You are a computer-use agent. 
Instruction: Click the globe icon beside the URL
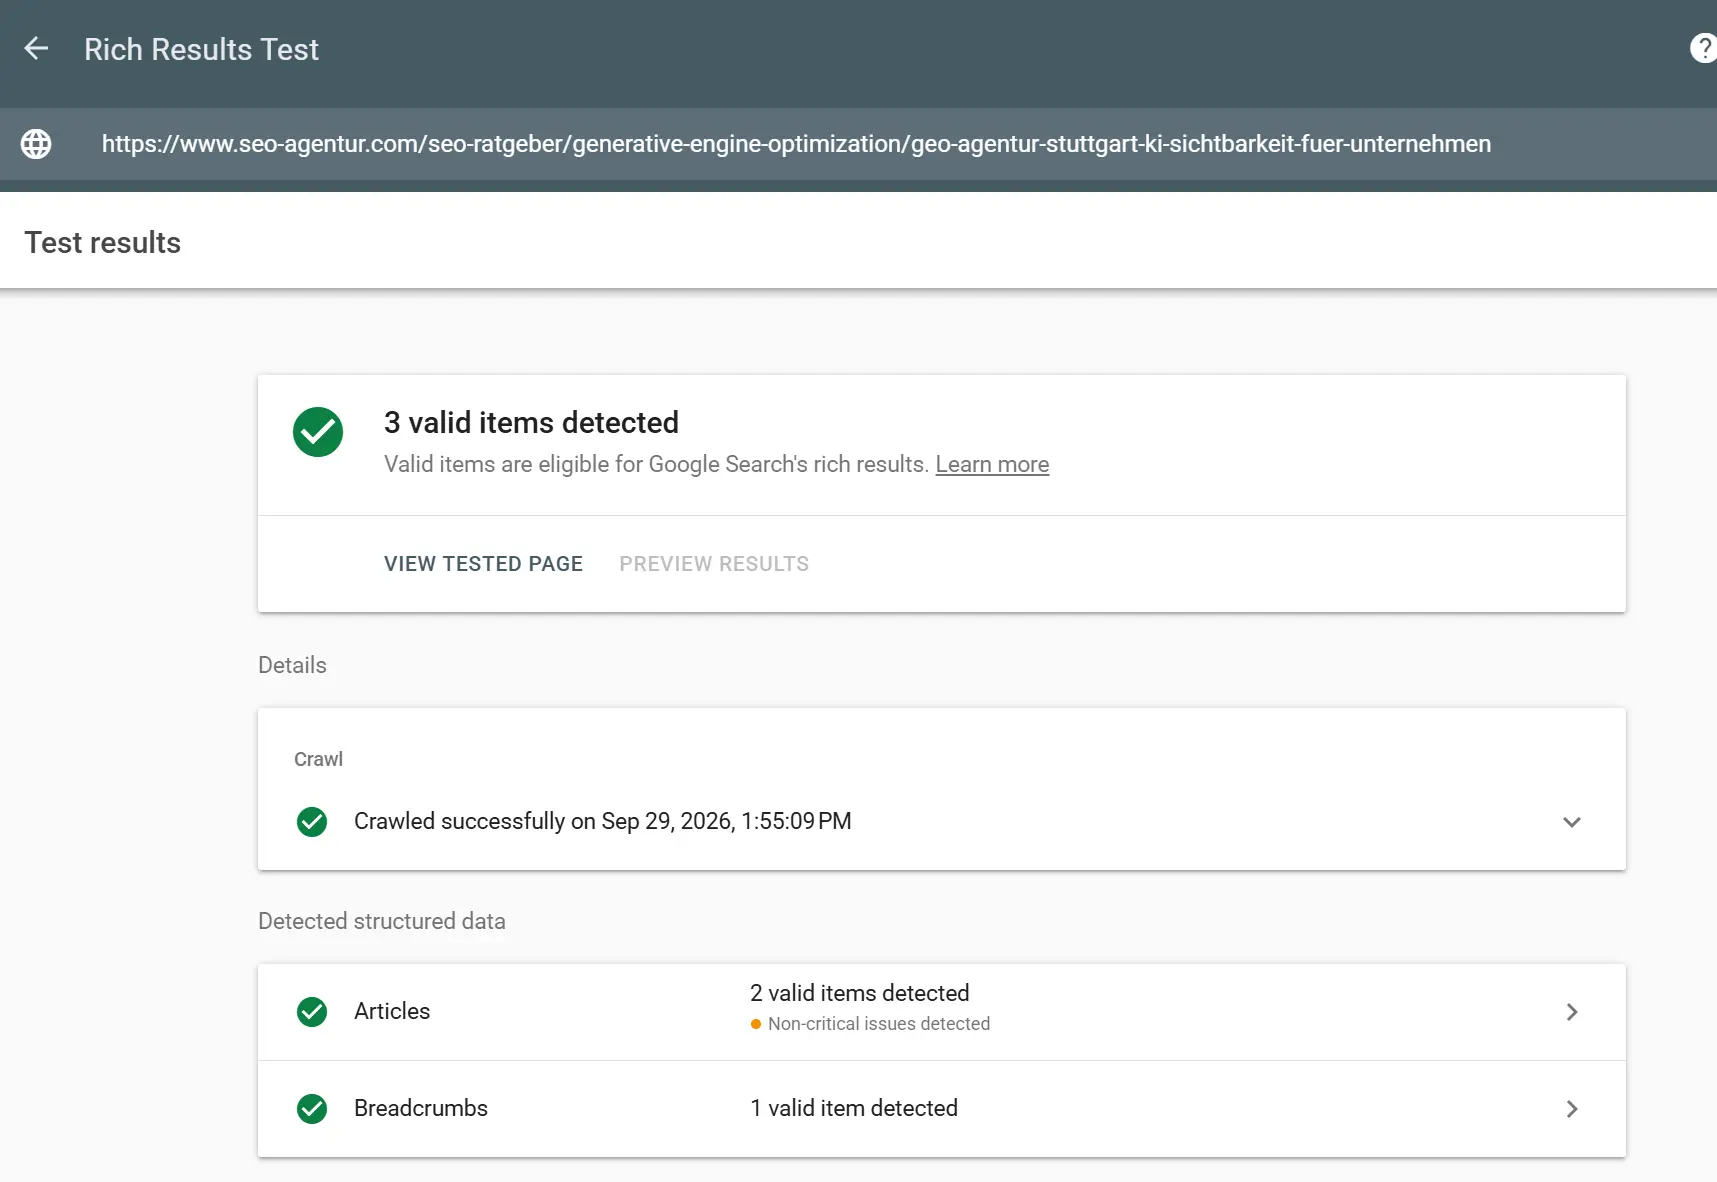(36, 144)
